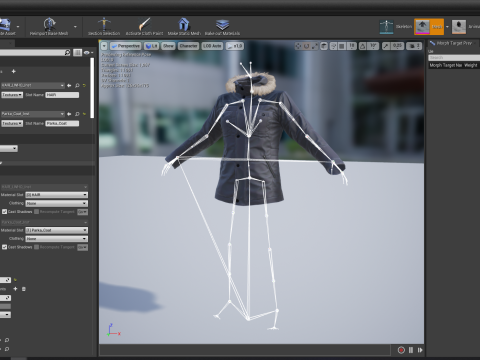Open Textures dropdown for Parka_Coat slot
Viewport: 480px width, 360px height.
coord(12,123)
